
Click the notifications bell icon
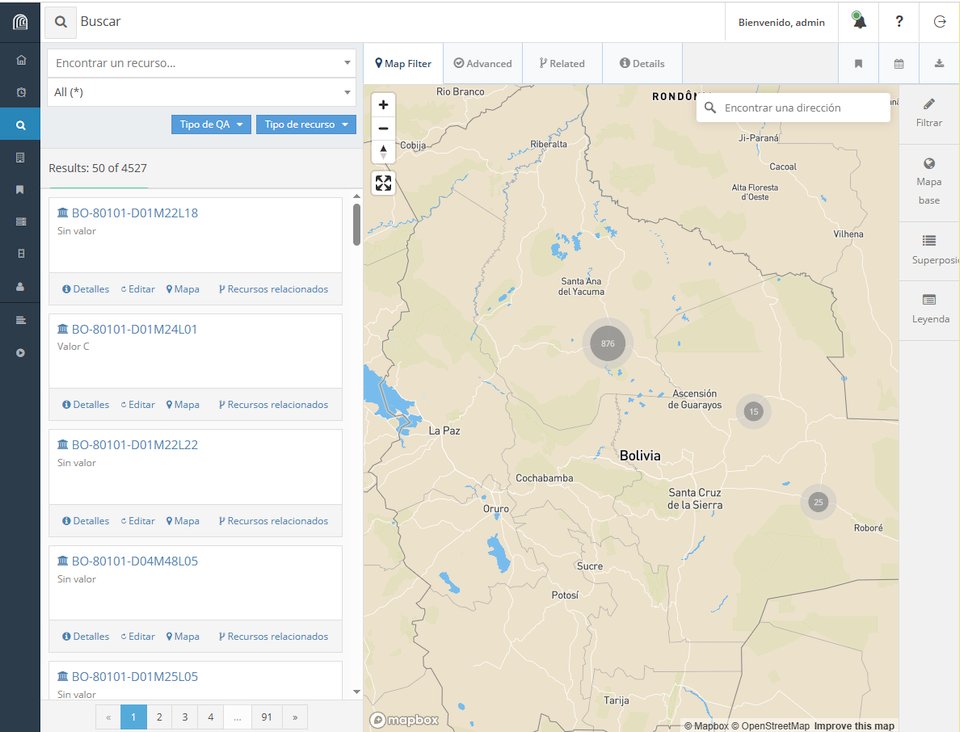[859, 22]
